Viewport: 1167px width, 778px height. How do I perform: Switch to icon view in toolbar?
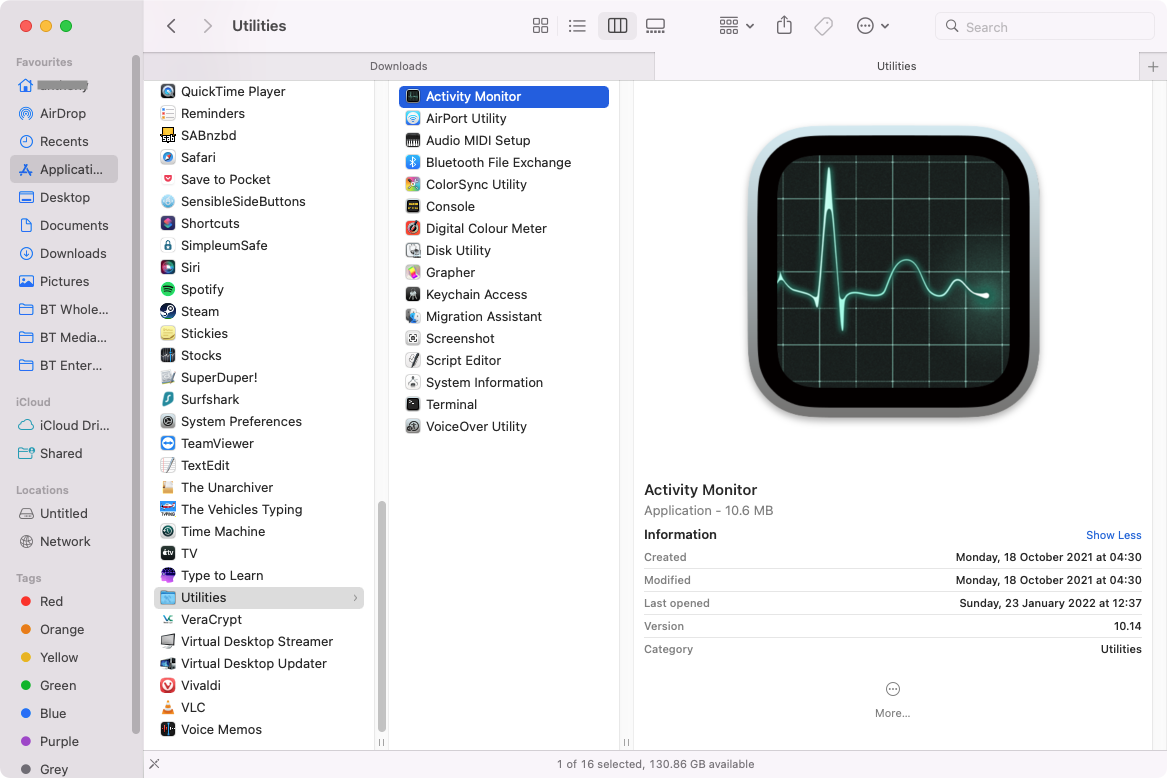click(x=540, y=26)
